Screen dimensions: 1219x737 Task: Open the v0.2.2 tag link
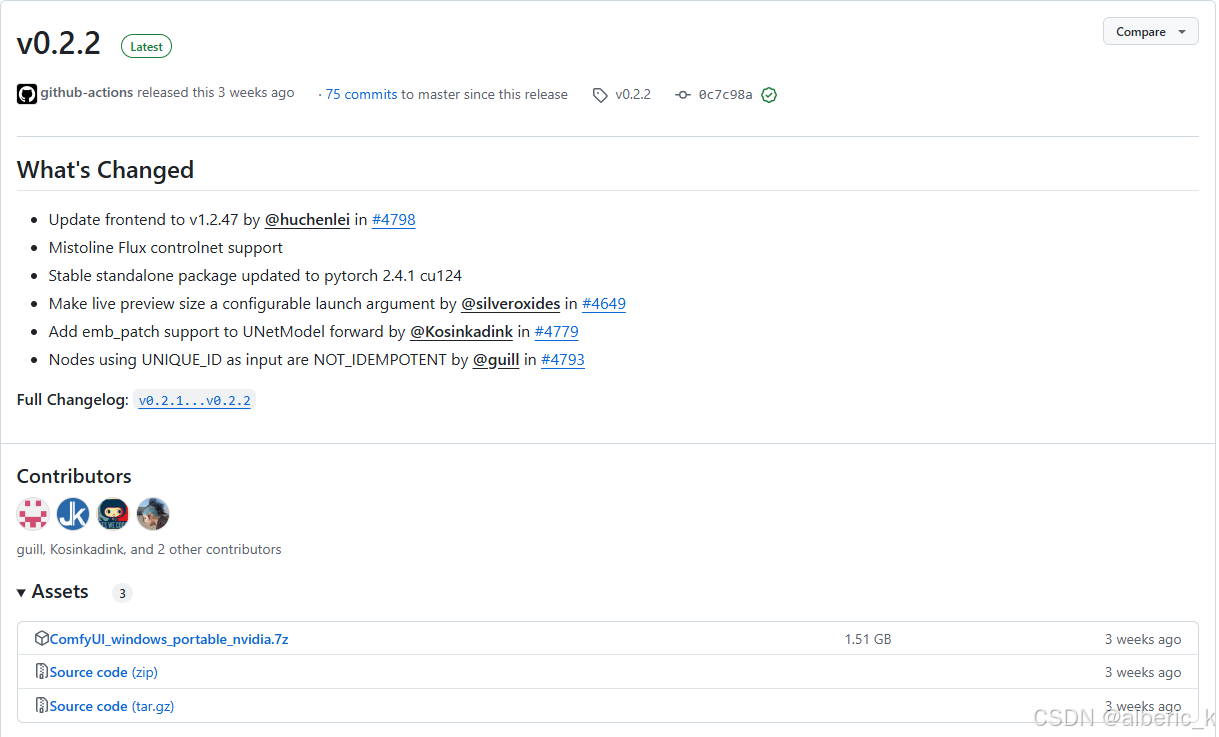pos(633,94)
